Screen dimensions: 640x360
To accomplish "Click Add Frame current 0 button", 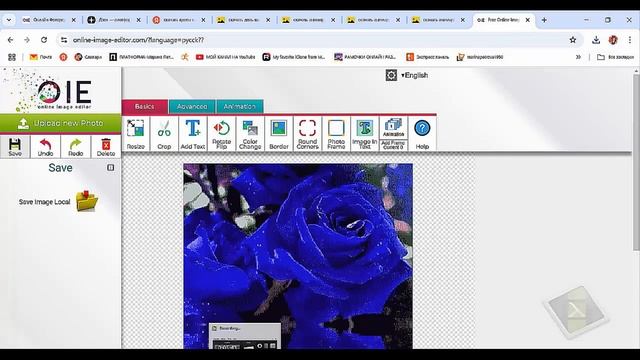I will coord(393,145).
